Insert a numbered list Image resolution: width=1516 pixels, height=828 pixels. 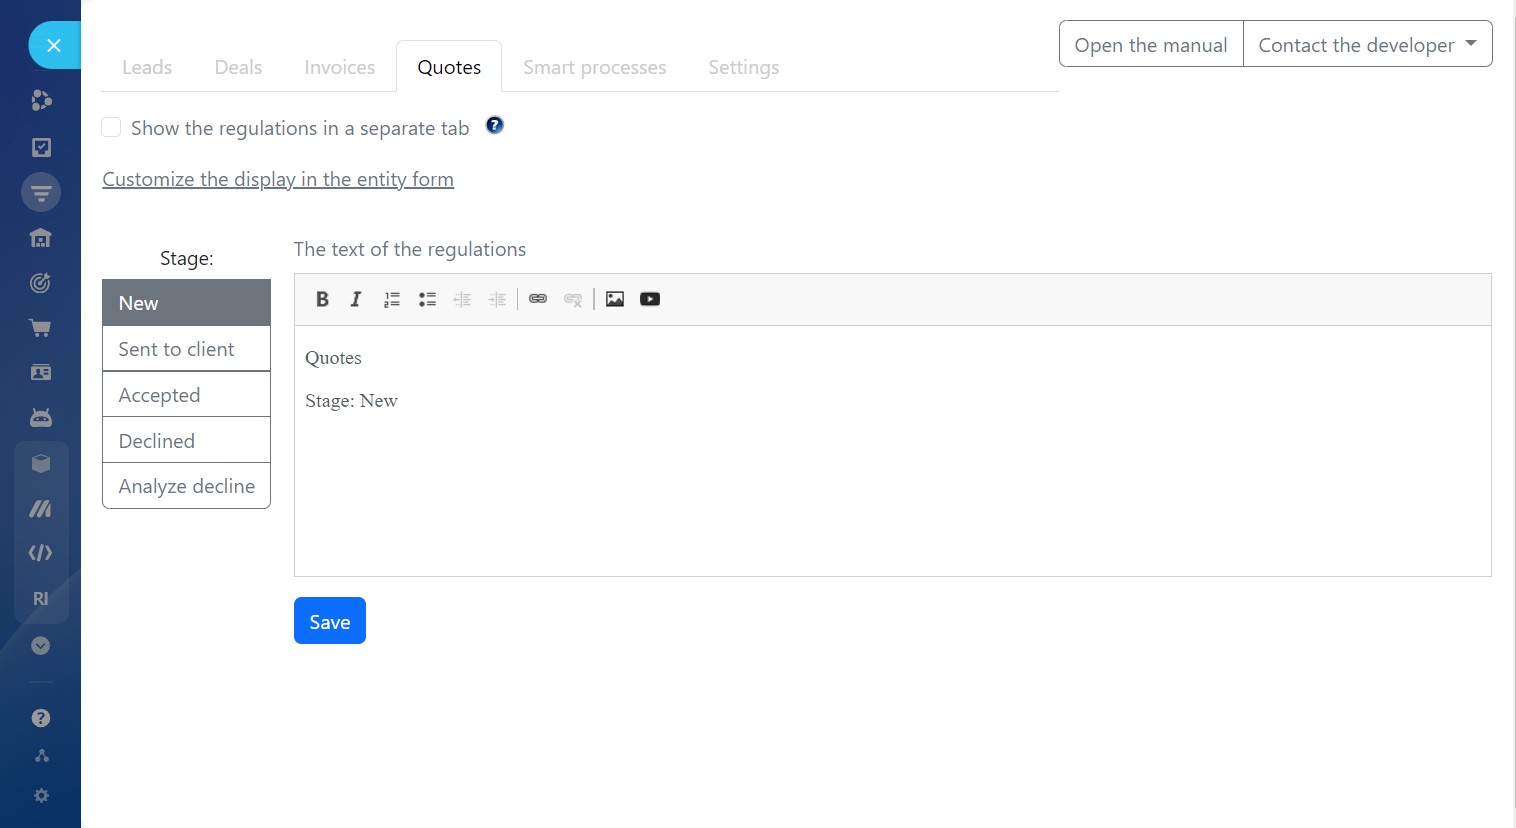coord(392,299)
